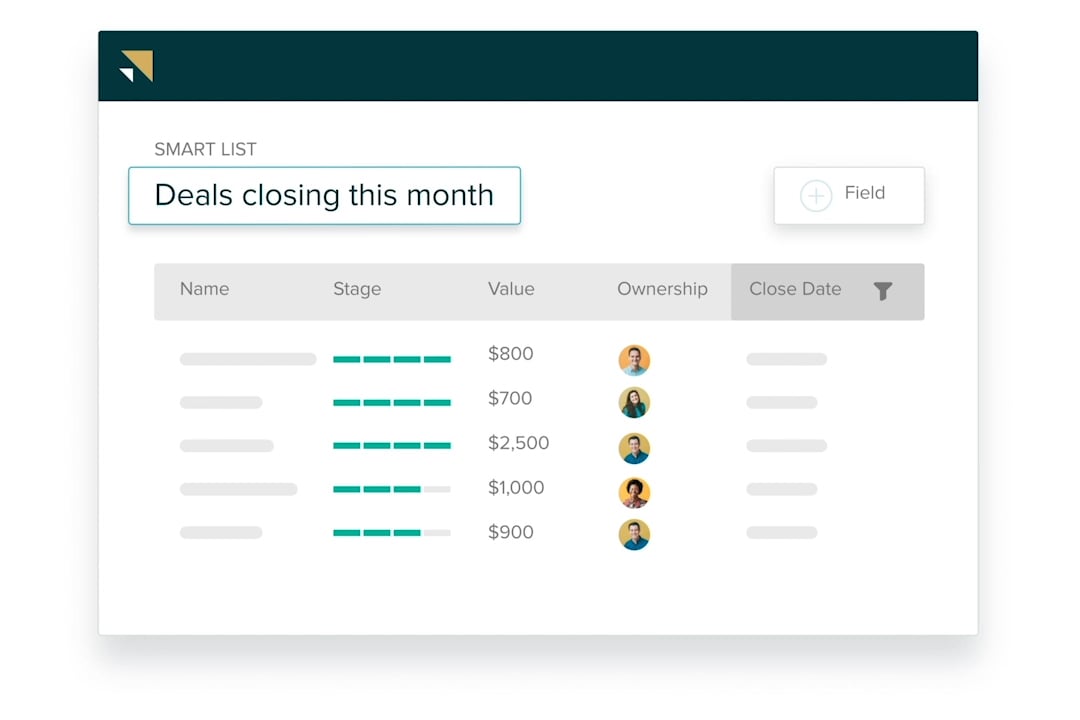Click the avatar on the $700 deal row
The height and width of the screenshot is (720, 1080).
(635, 402)
